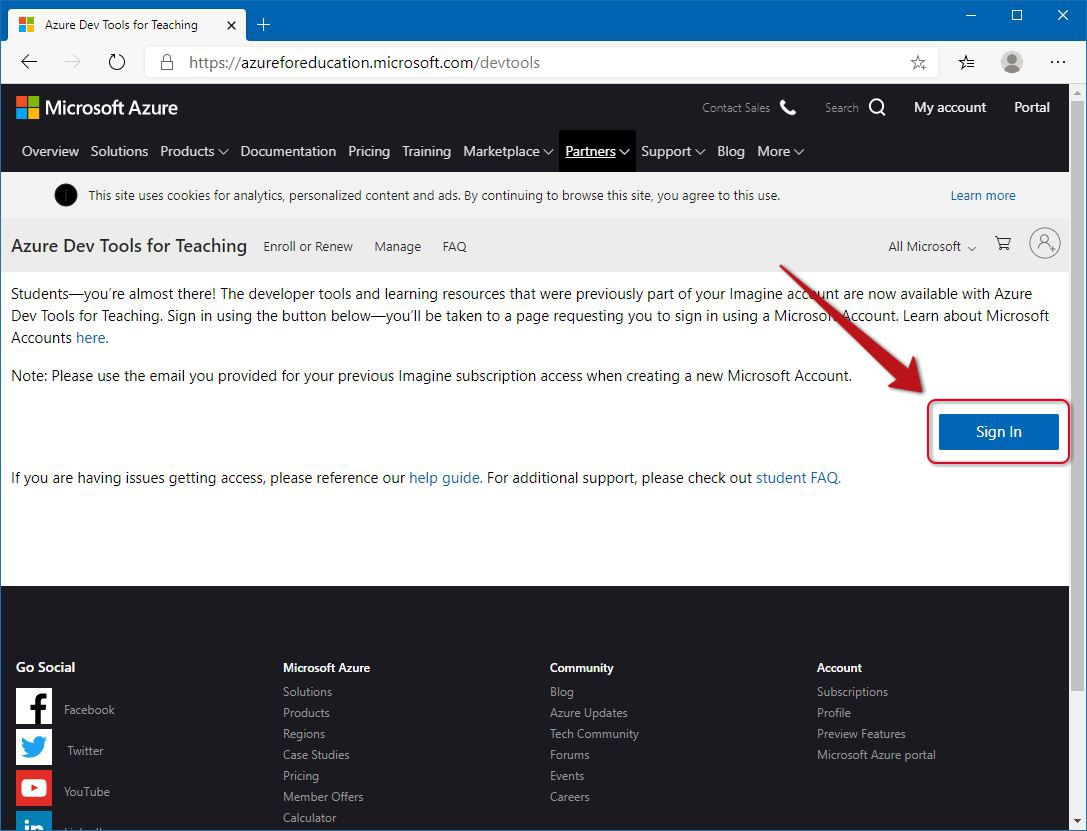1087x831 pixels.
Task: Click the browser back arrow
Action: (29, 62)
